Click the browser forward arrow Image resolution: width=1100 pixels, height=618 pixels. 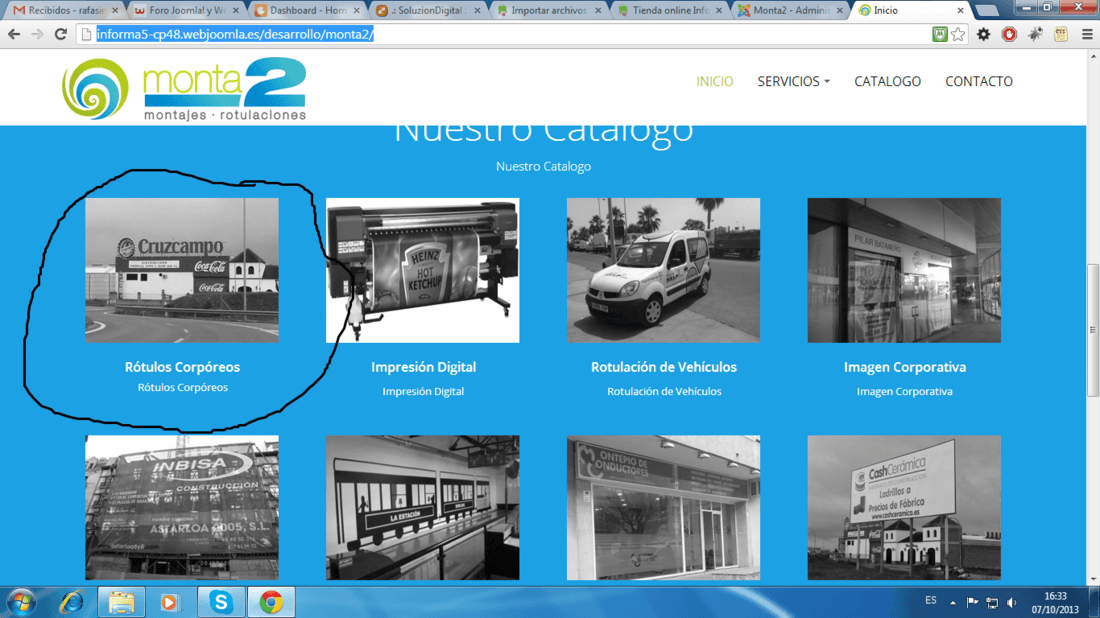click(x=37, y=34)
